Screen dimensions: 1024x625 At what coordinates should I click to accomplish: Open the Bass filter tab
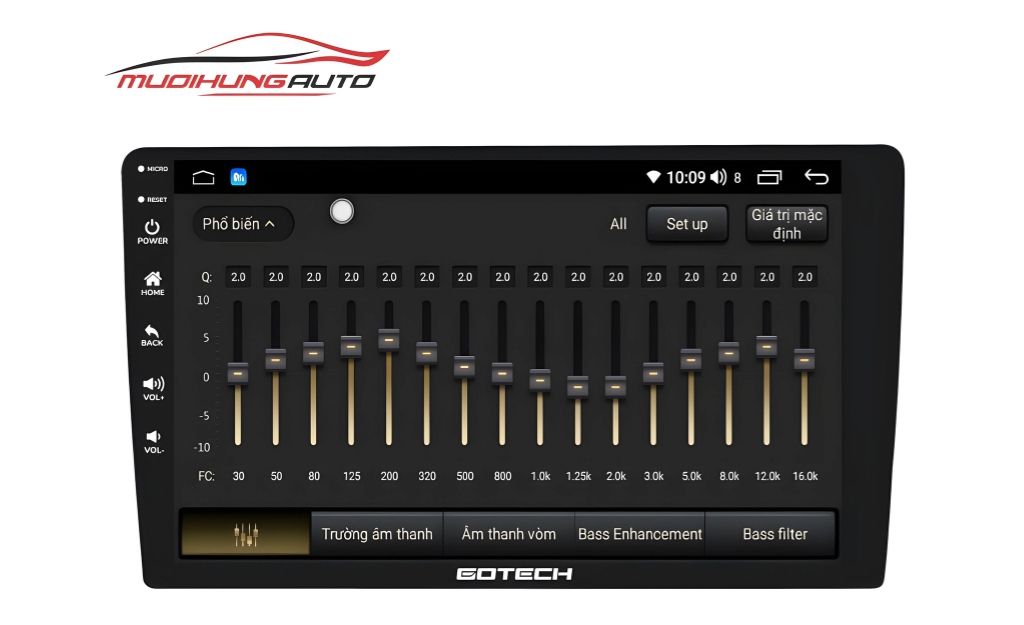[x=774, y=534]
